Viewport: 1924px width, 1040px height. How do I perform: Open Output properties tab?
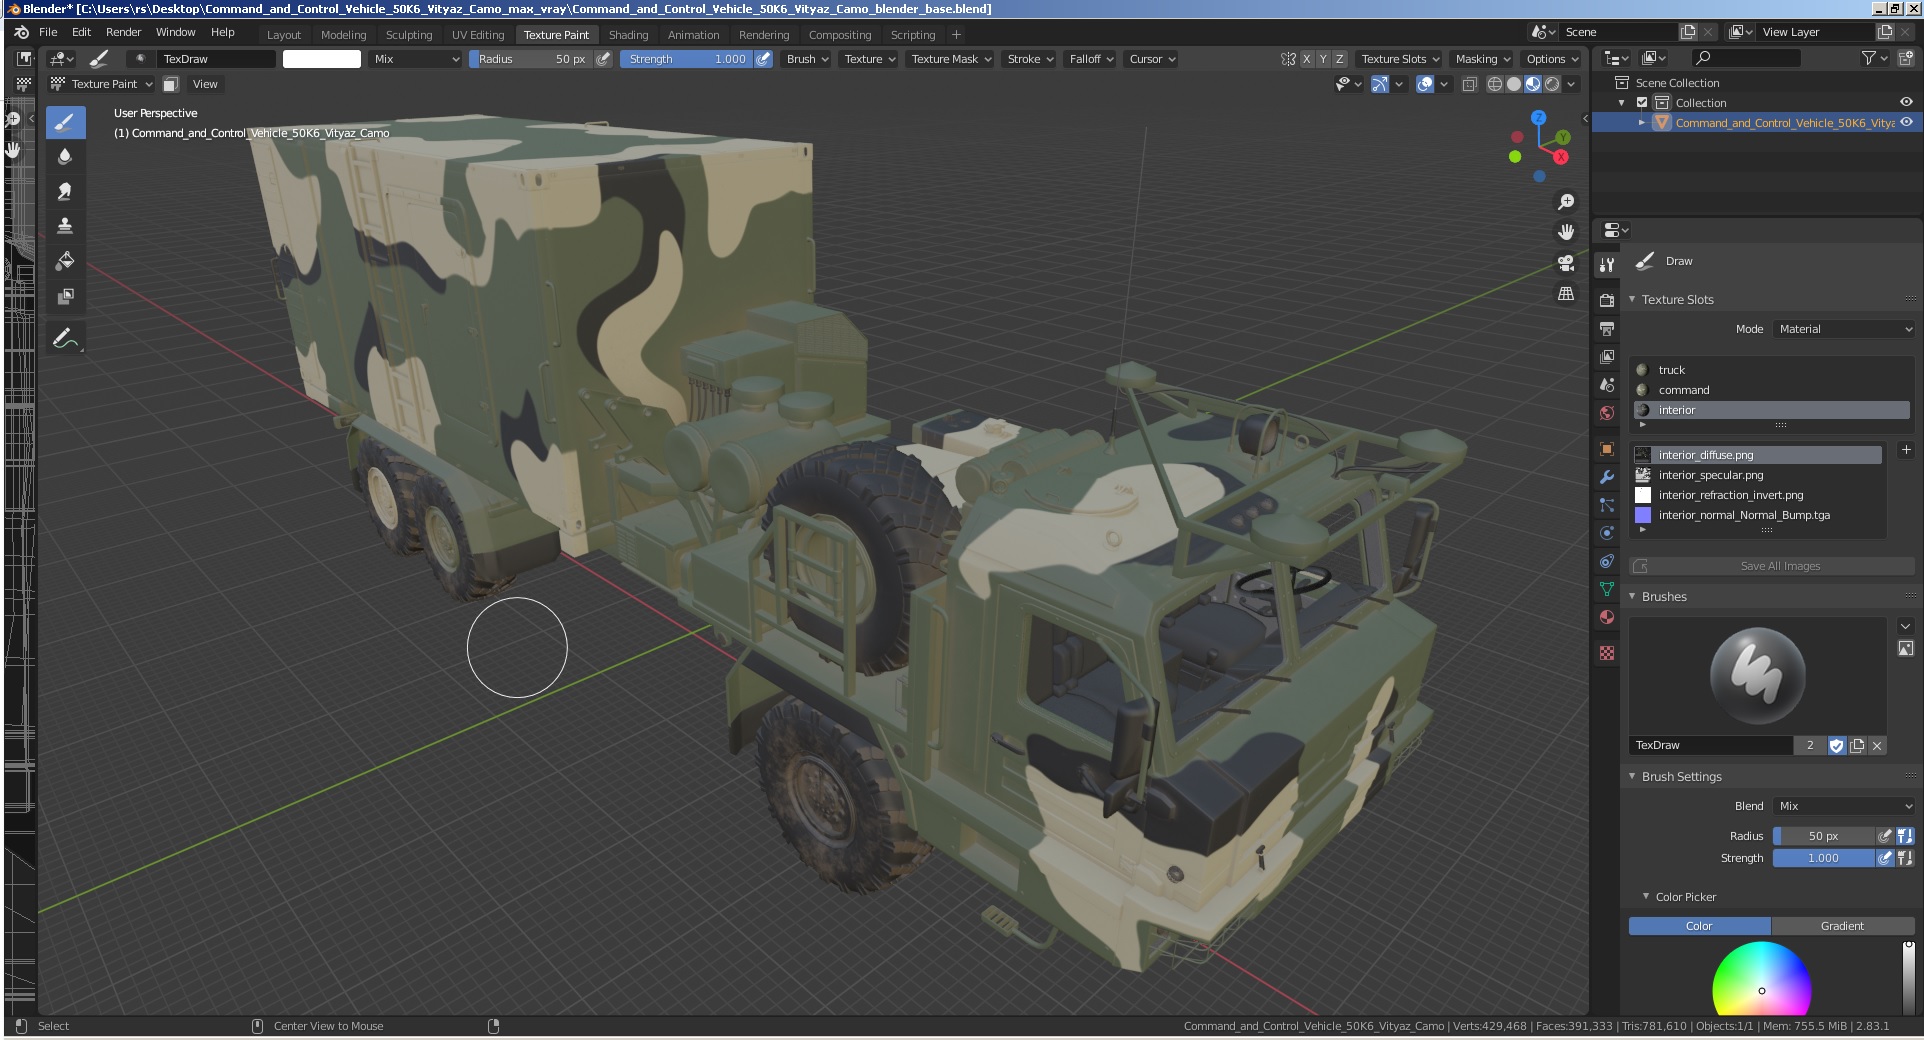tap(1607, 329)
